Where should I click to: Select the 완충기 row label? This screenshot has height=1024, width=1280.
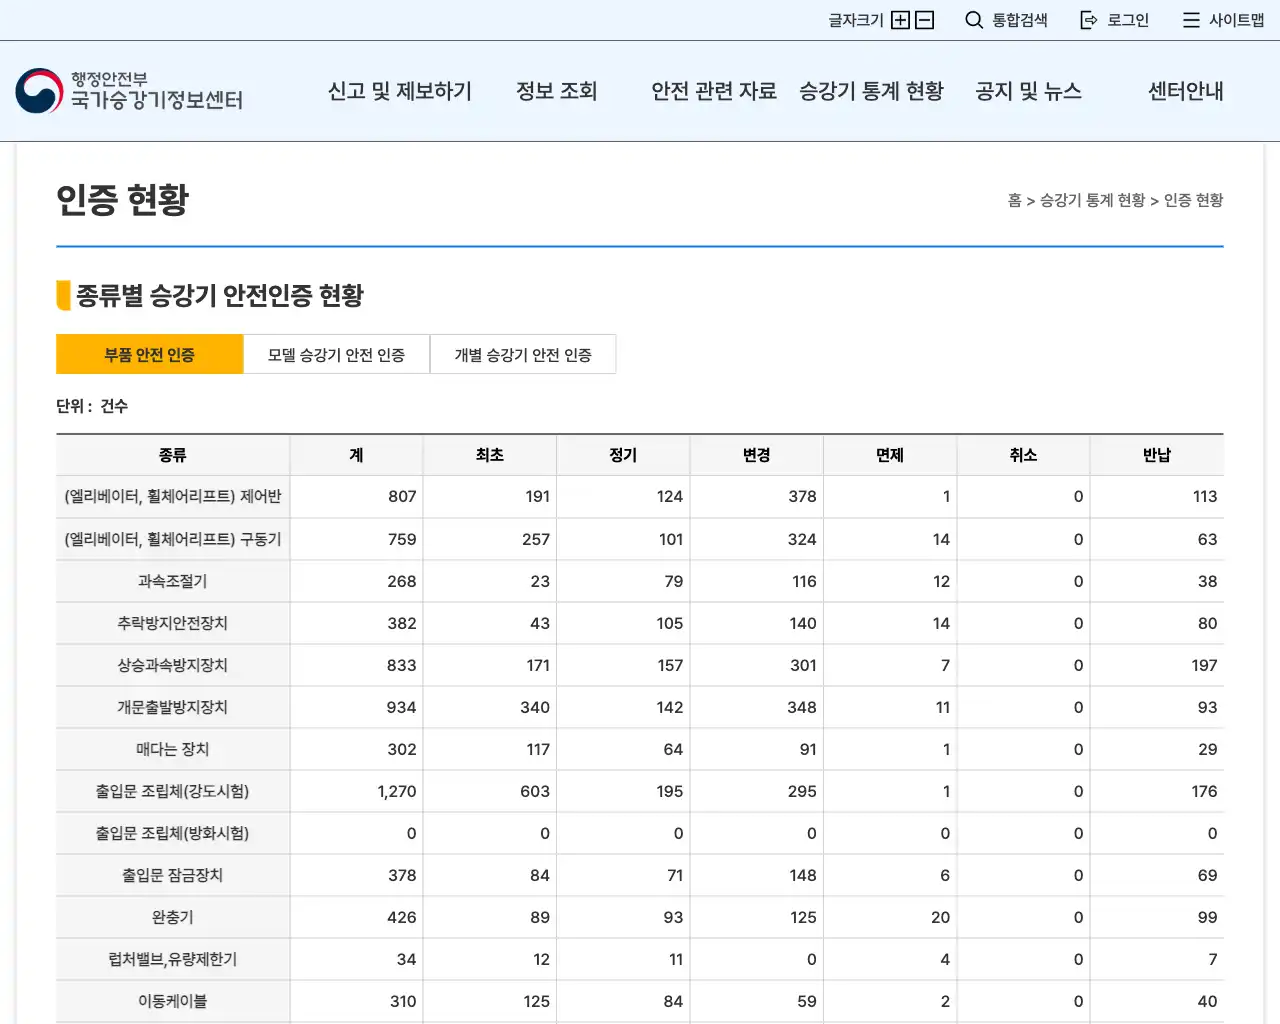[173, 917]
